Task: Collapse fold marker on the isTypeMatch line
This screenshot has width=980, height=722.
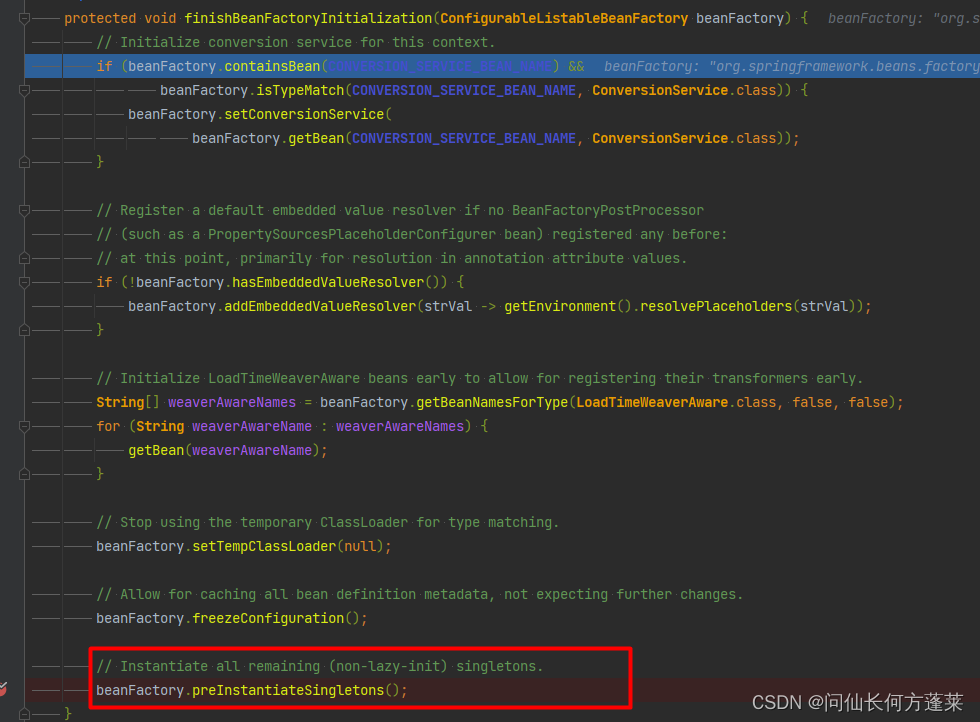Action: (24, 91)
